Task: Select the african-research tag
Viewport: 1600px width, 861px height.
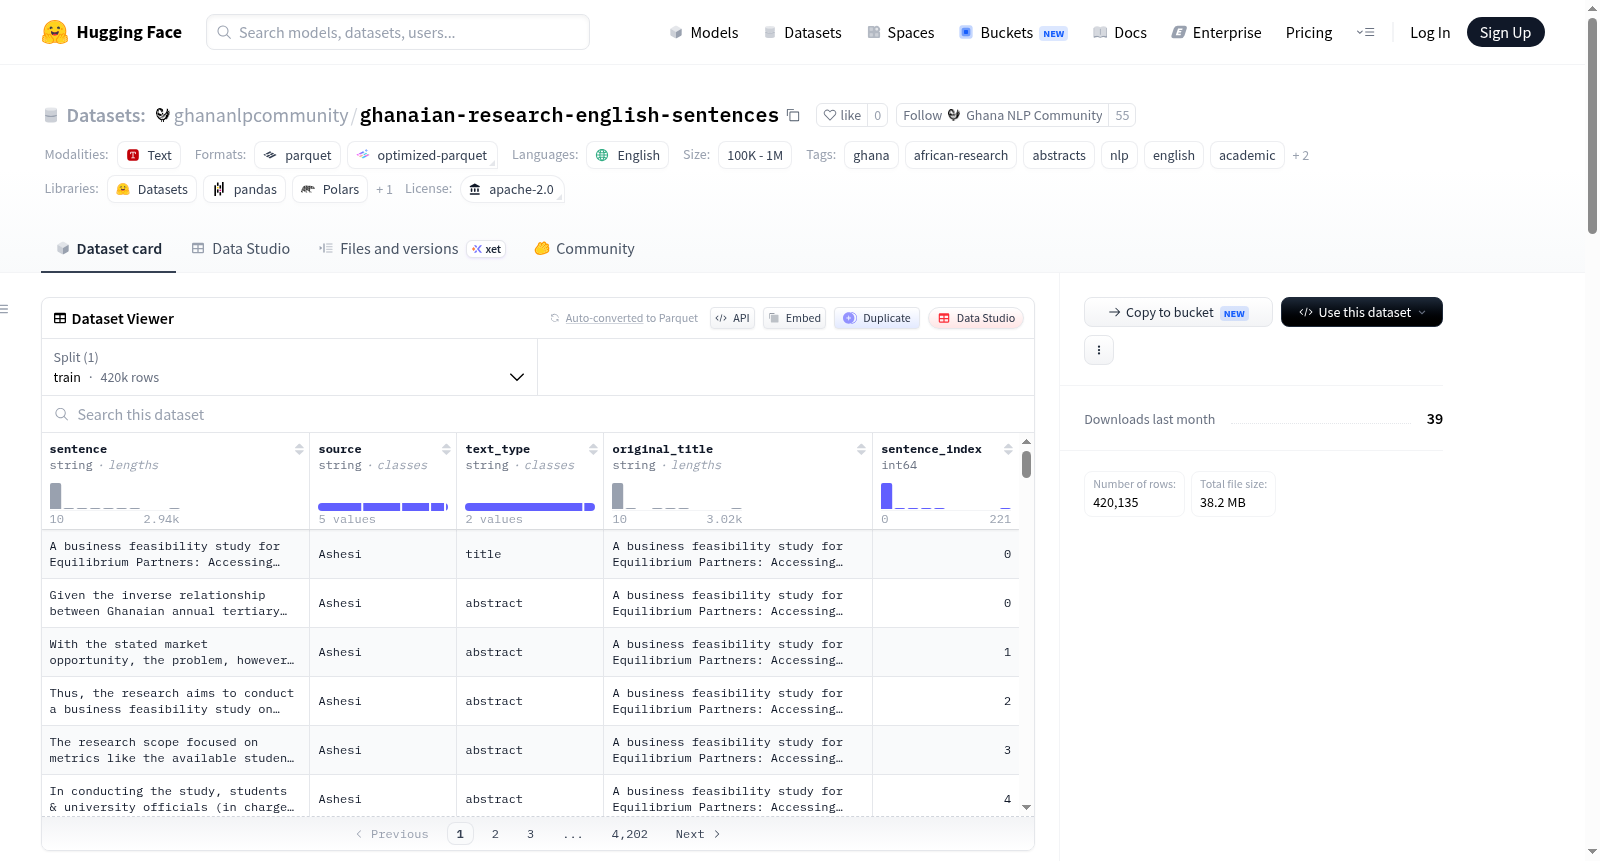Action: (961, 155)
